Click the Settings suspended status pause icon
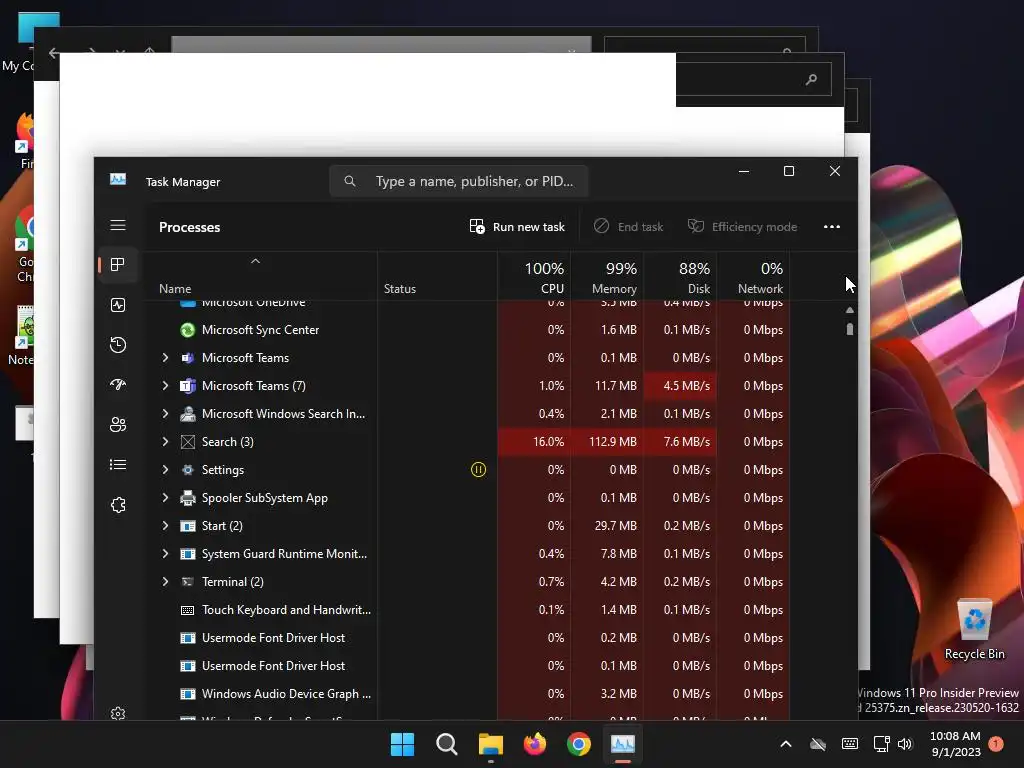The height and width of the screenshot is (768, 1024). pyautogui.click(x=478, y=470)
